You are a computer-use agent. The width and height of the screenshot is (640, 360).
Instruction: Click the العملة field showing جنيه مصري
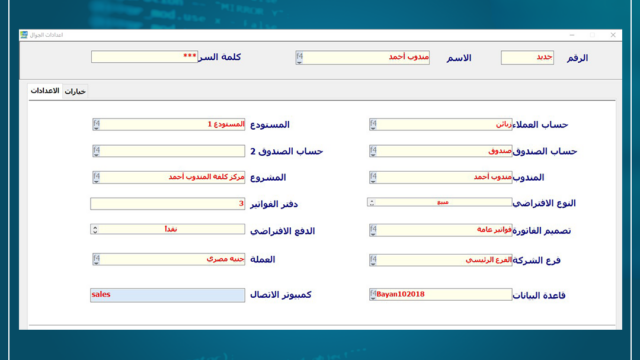[169, 259]
